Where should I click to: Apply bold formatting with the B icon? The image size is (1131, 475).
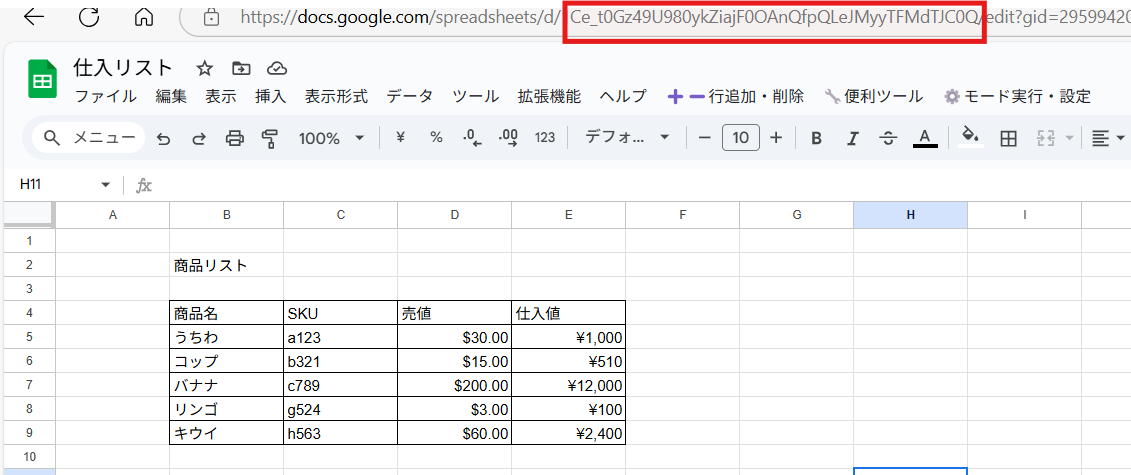coord(816,139)
